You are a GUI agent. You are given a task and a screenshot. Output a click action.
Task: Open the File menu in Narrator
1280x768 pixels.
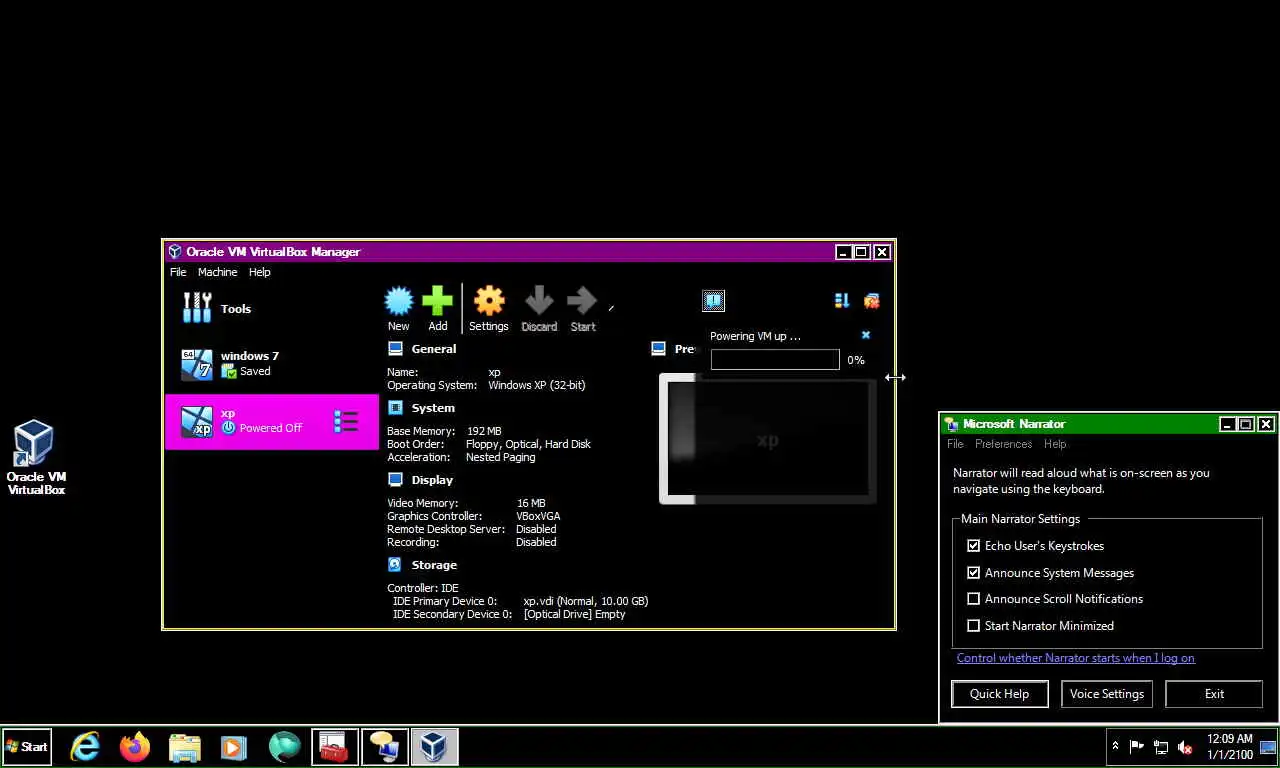[x=955, y=444]
